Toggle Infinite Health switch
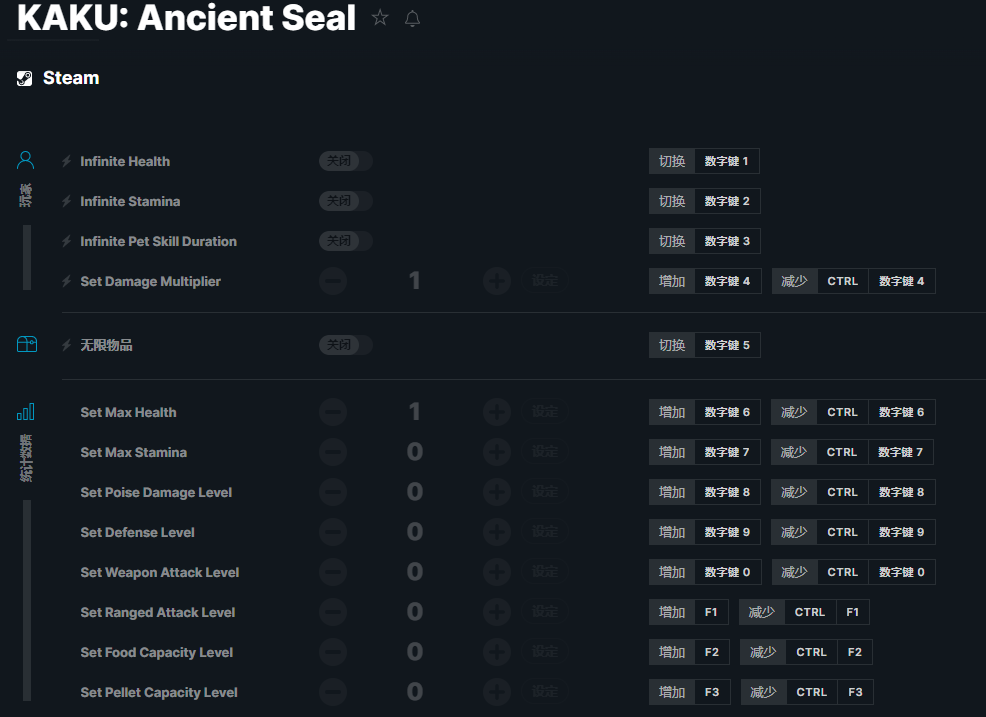Image resolution: width=986 pixels, height=717 pixels. coord(346,161)
